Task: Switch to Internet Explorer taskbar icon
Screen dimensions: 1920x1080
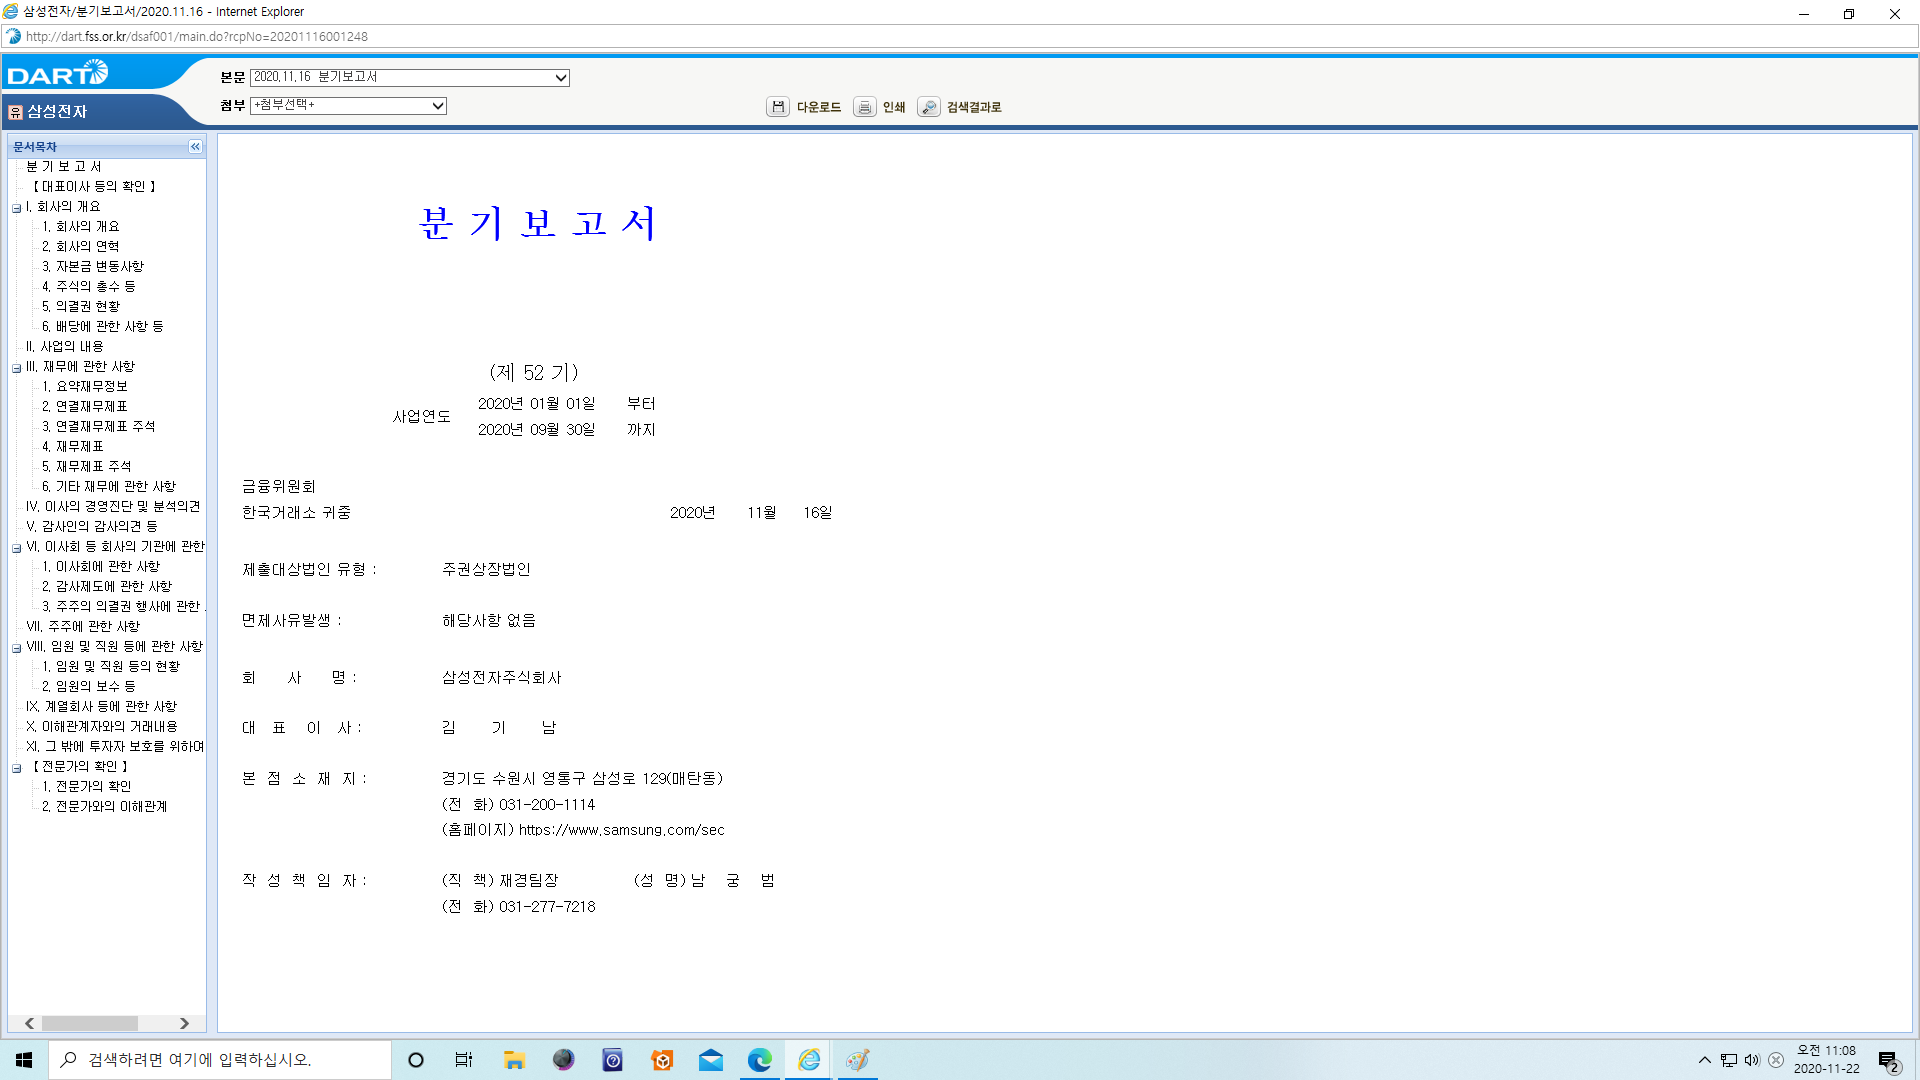Action: point(809,1060)
